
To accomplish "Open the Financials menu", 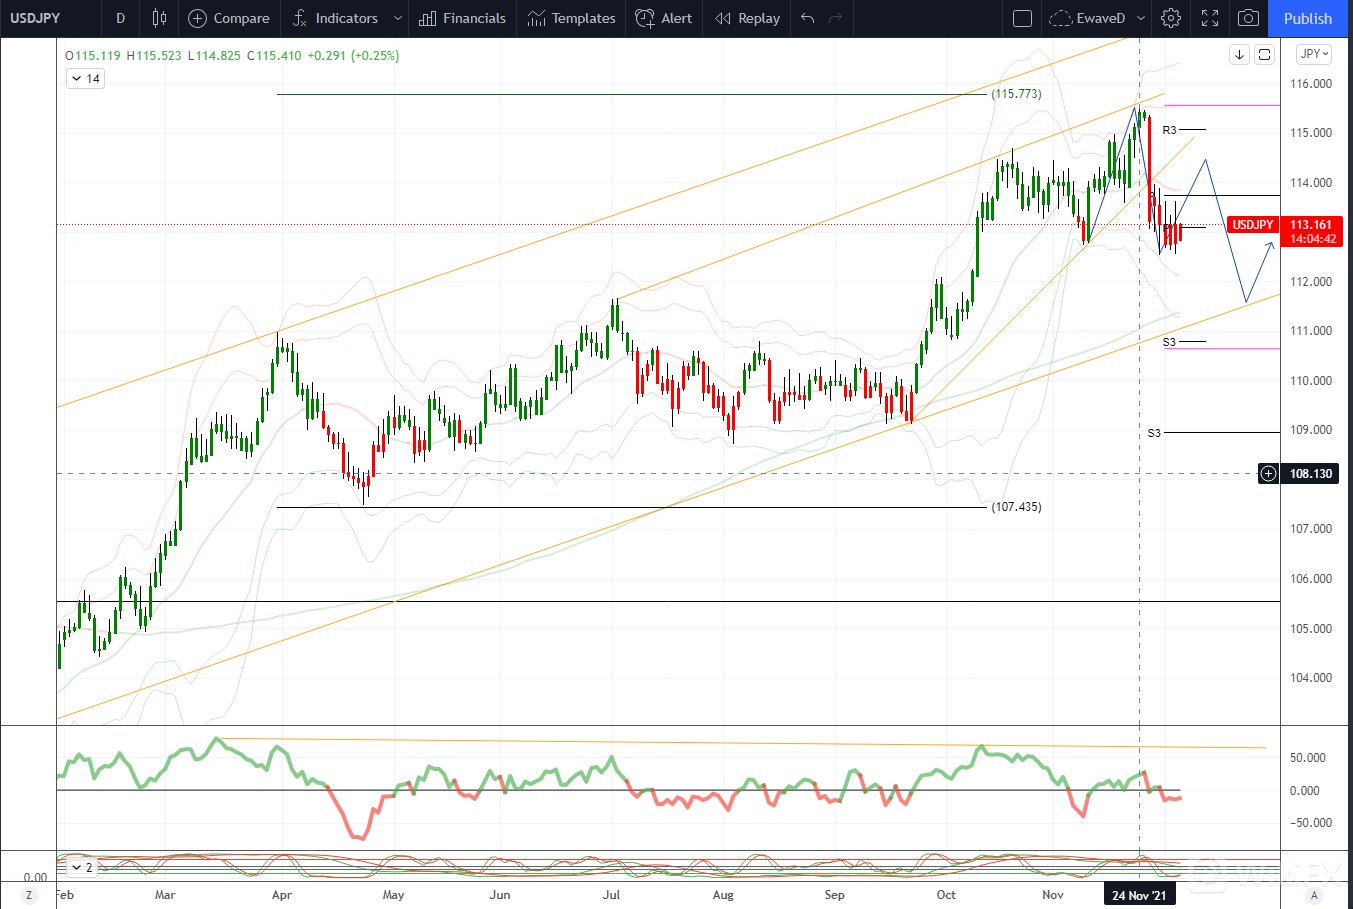I will click(x=462, y=18).
